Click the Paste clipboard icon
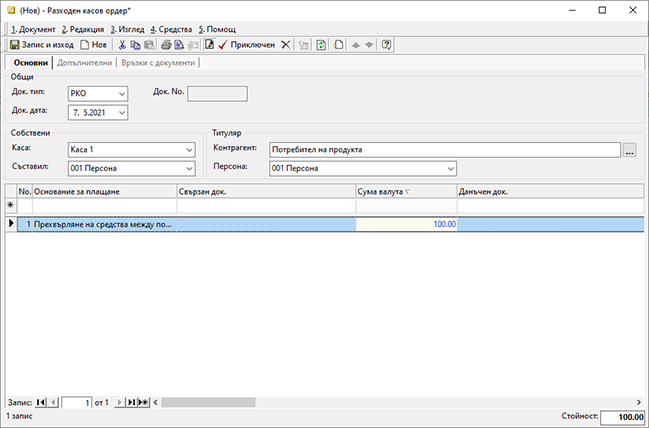Image resolution: width=649 pixels, height=428 pixels. coord(149,45)
